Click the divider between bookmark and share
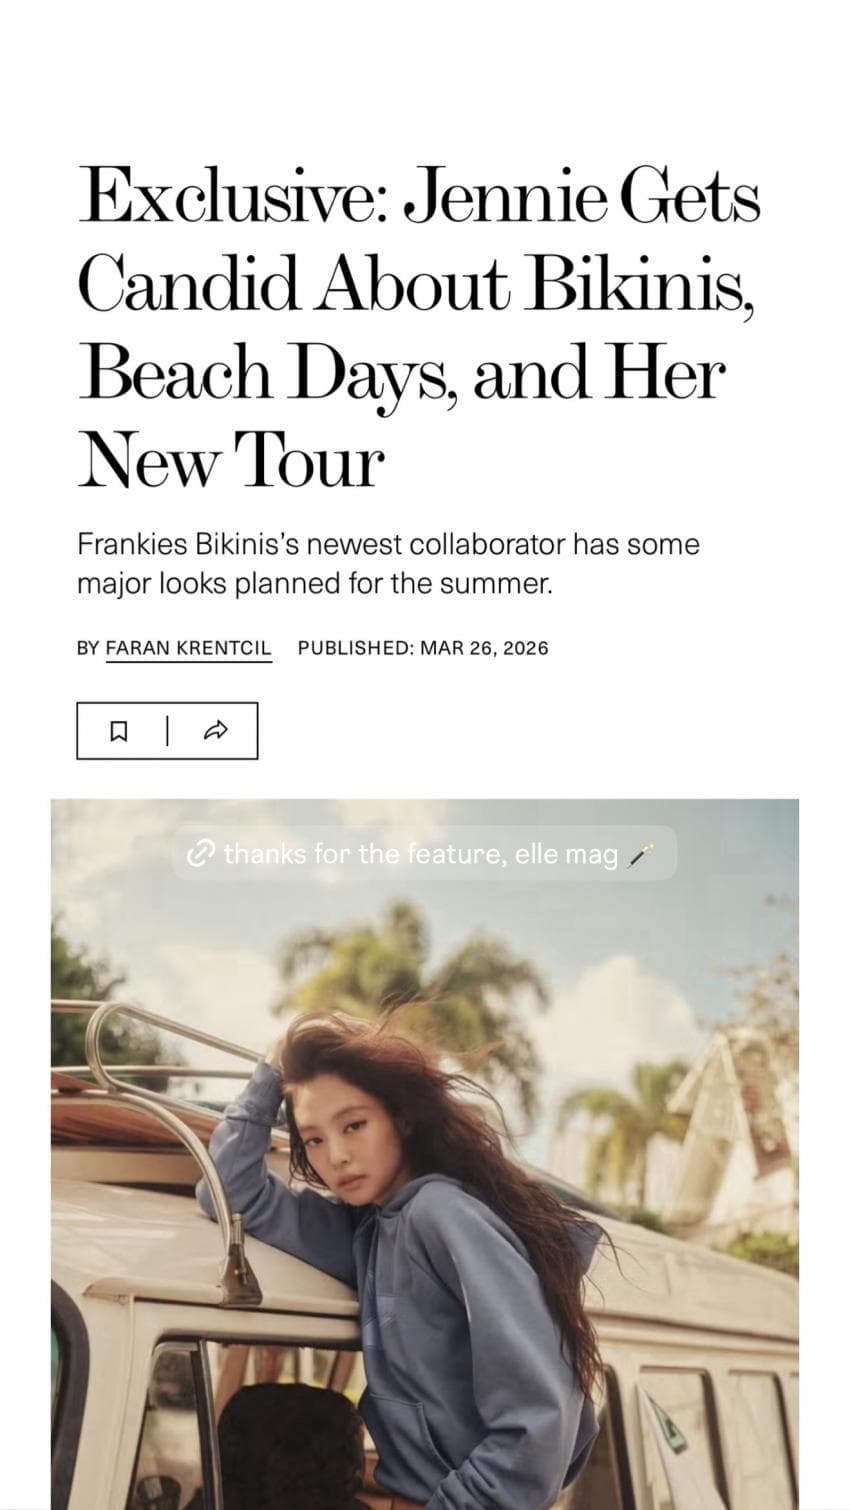 click(167, 731)
